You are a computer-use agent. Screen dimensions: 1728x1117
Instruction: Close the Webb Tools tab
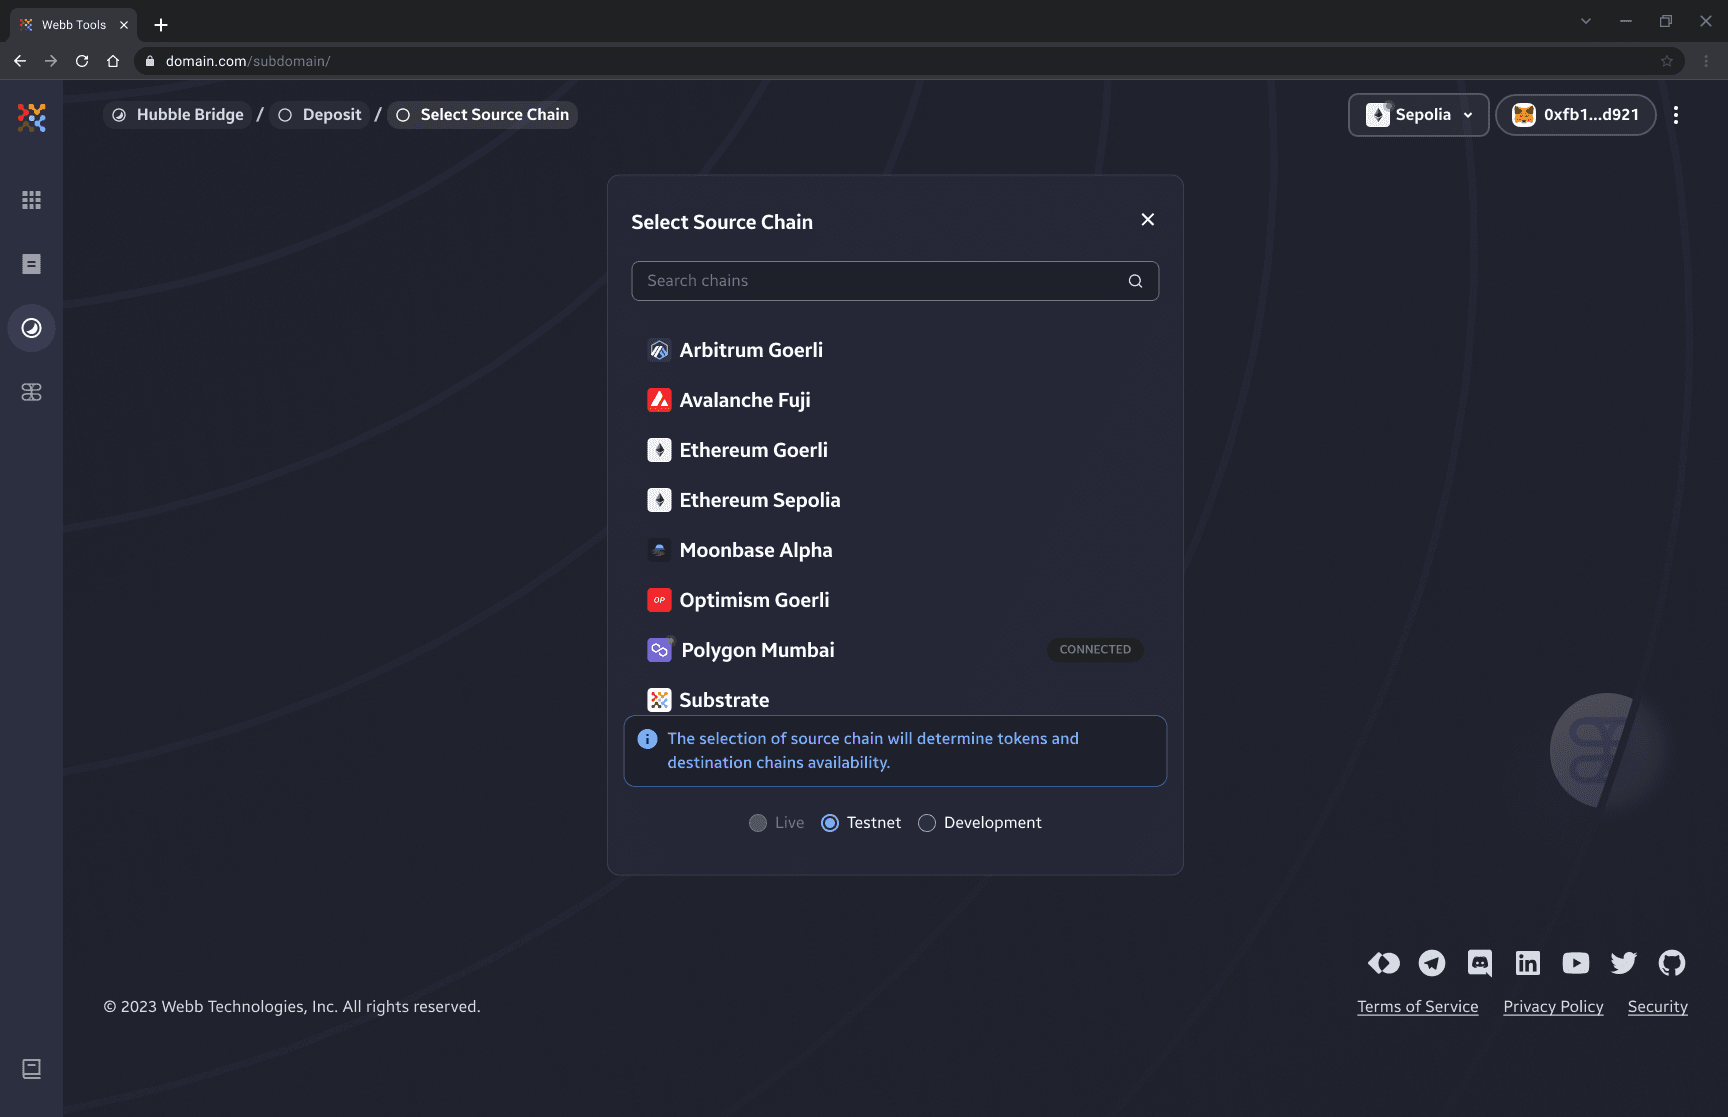click(x=124, y=25)
